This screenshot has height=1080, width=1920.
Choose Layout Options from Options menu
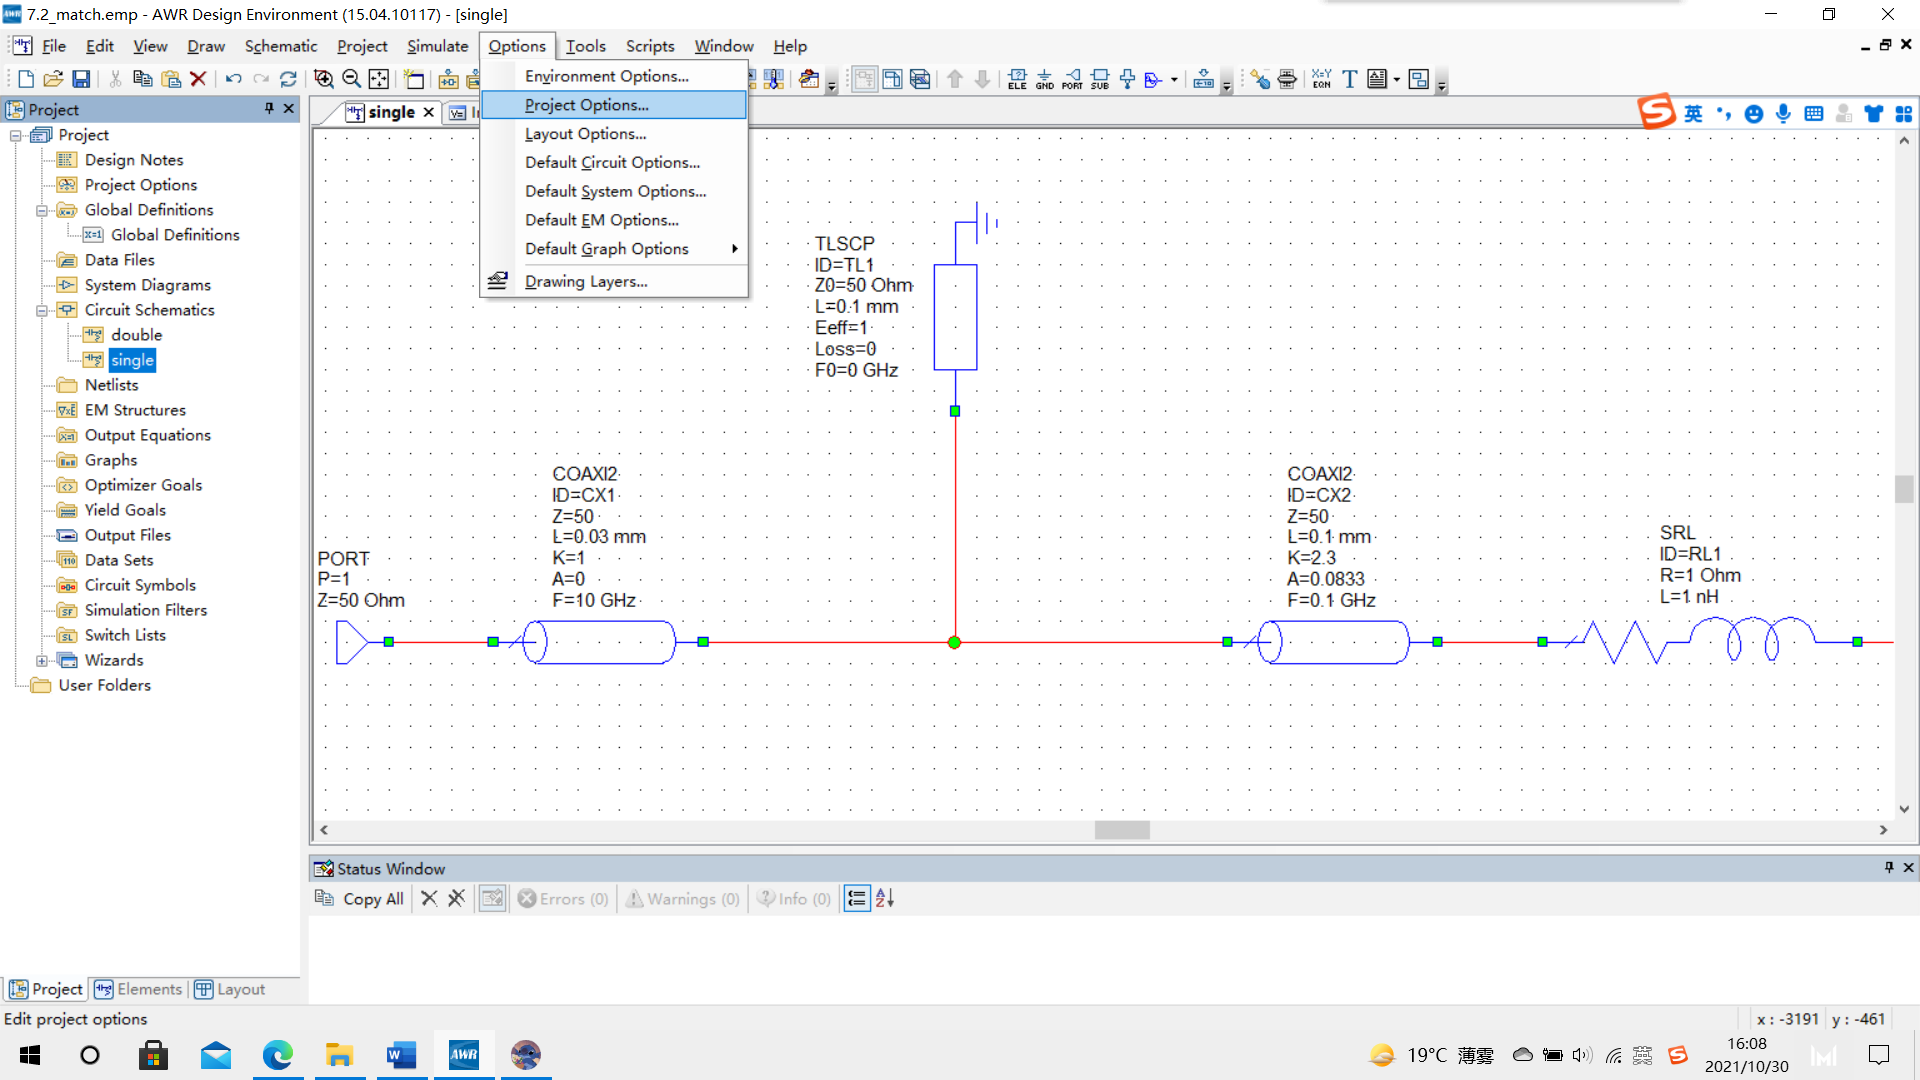click(x=585, y=134)
